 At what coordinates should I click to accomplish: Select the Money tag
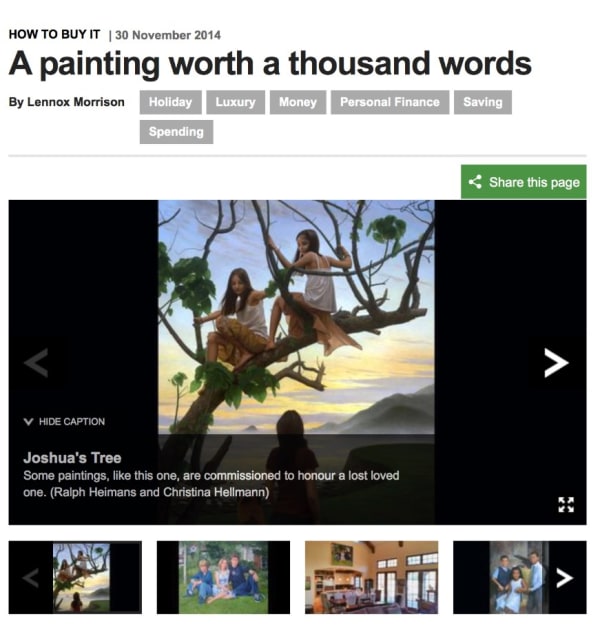click(298, 102)
